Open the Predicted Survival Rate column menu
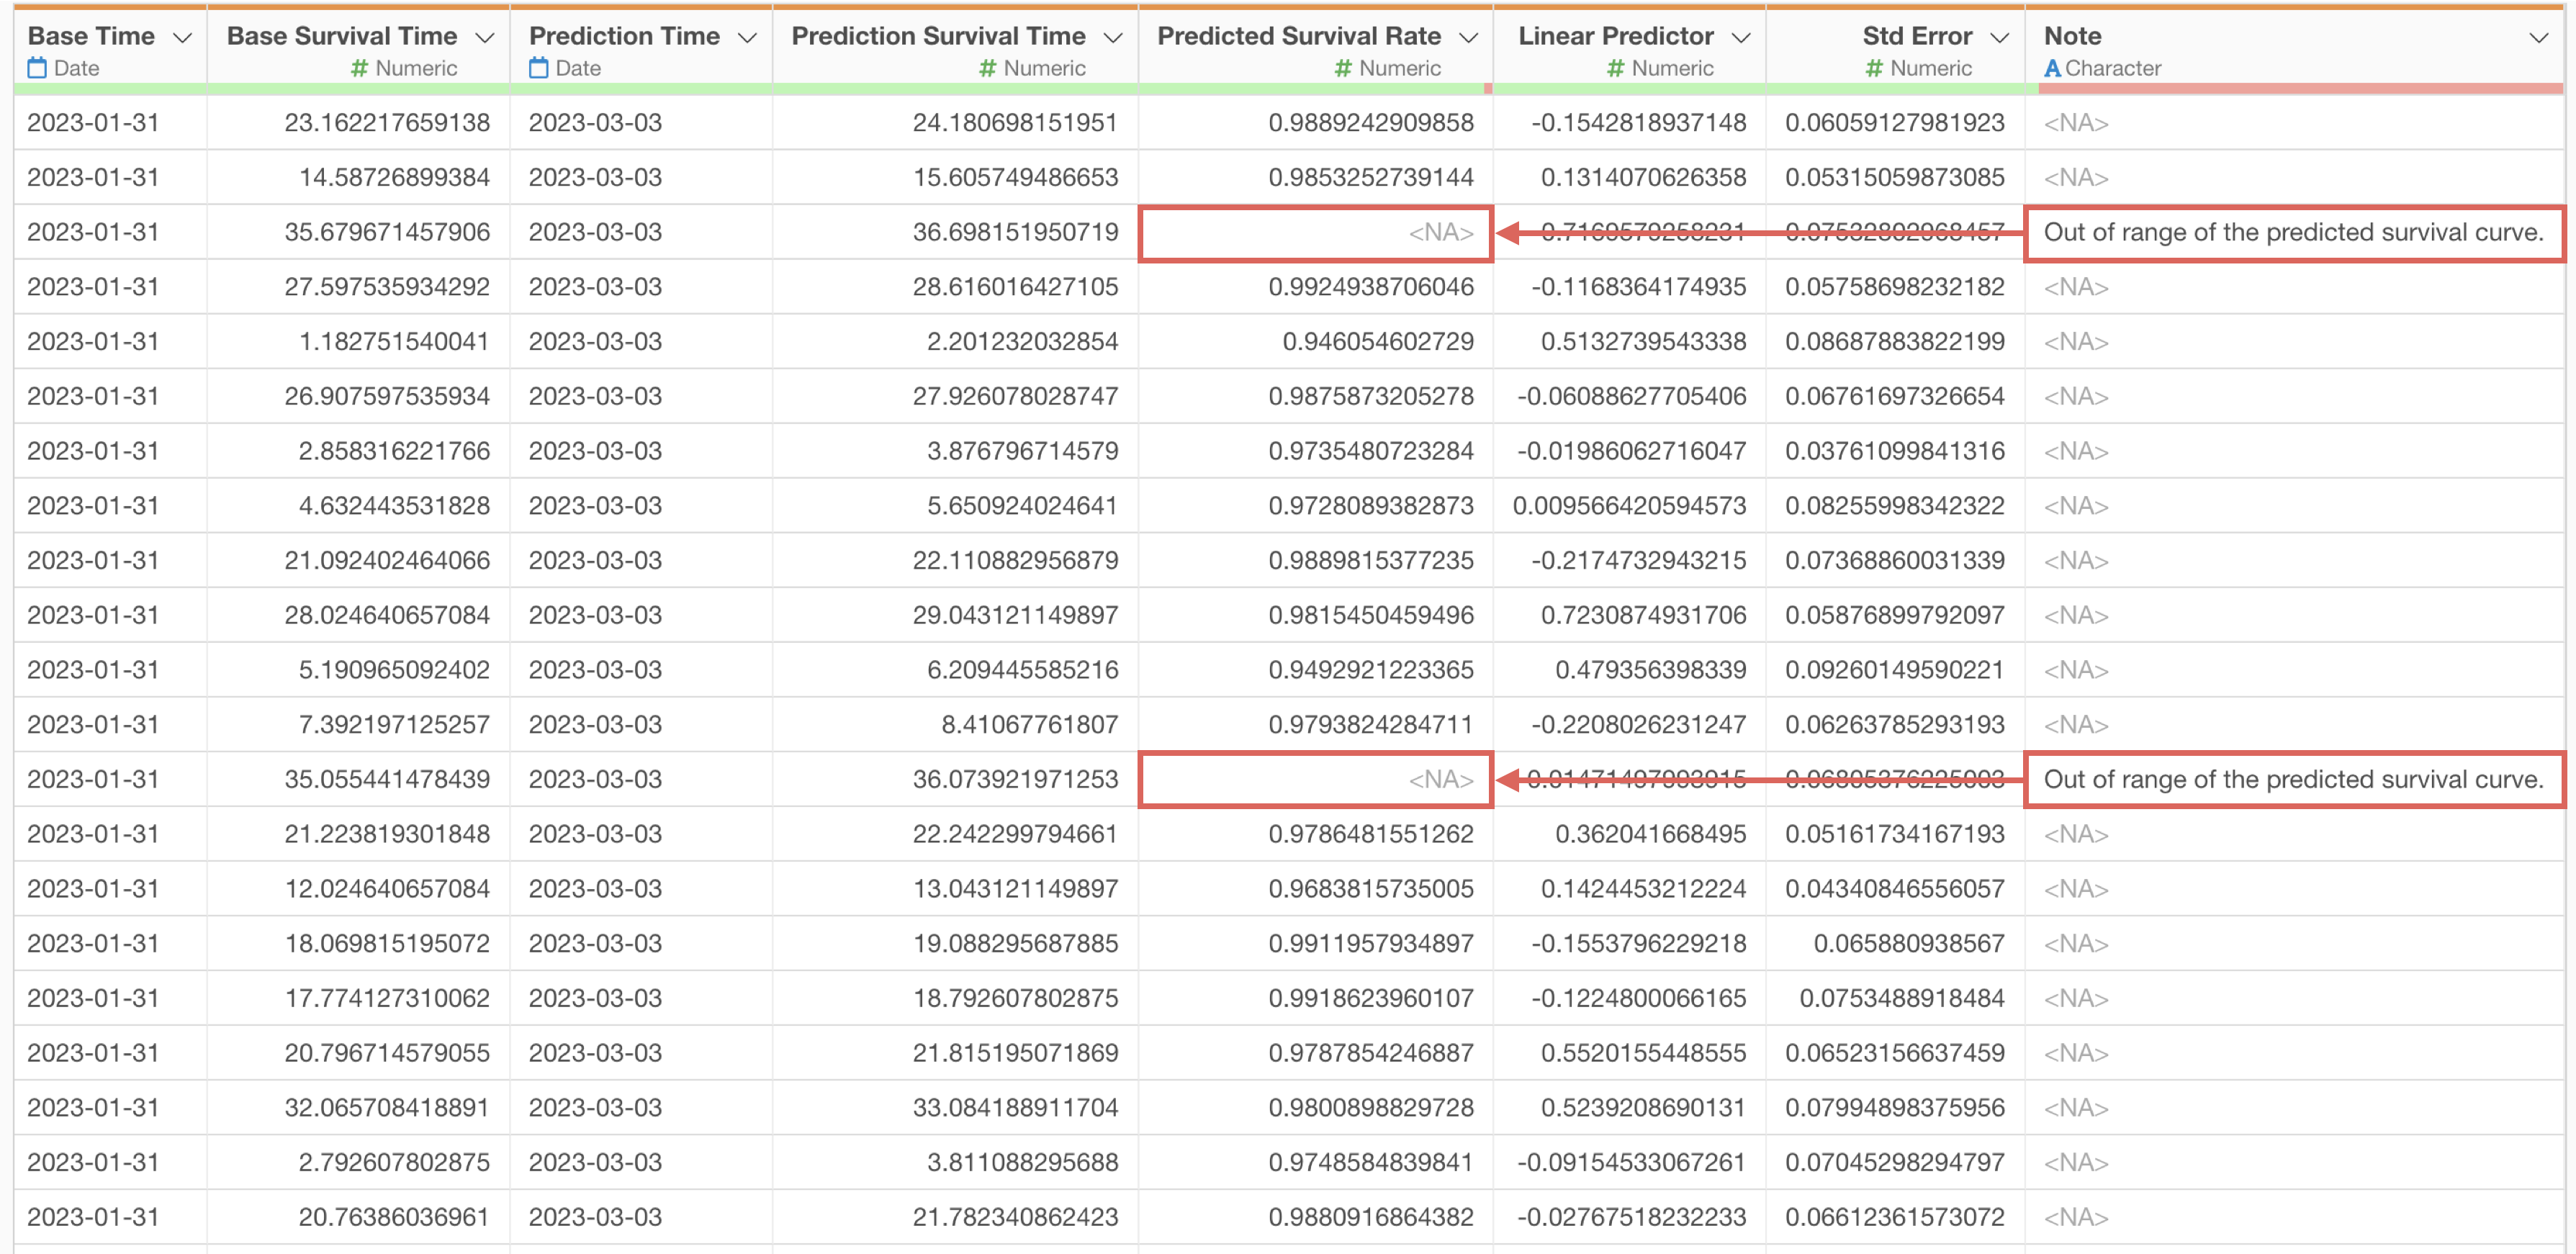Image resolution: width=2576 pixels, height=1254 pixels. point(1468,38)
